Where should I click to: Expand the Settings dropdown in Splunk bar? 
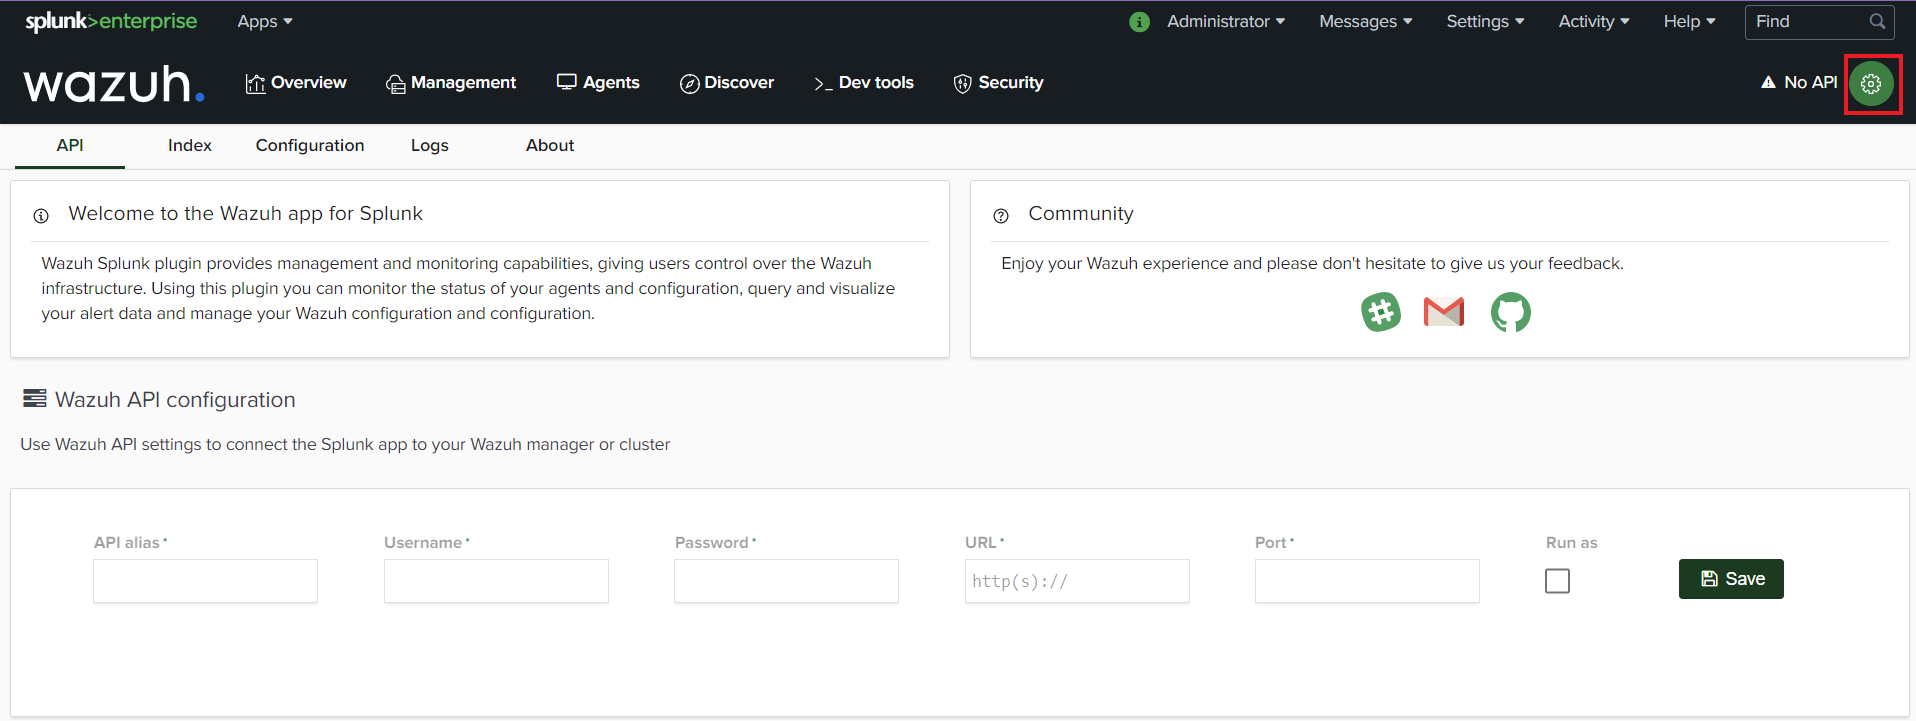pyautogui.click(x=1485, y=21)
